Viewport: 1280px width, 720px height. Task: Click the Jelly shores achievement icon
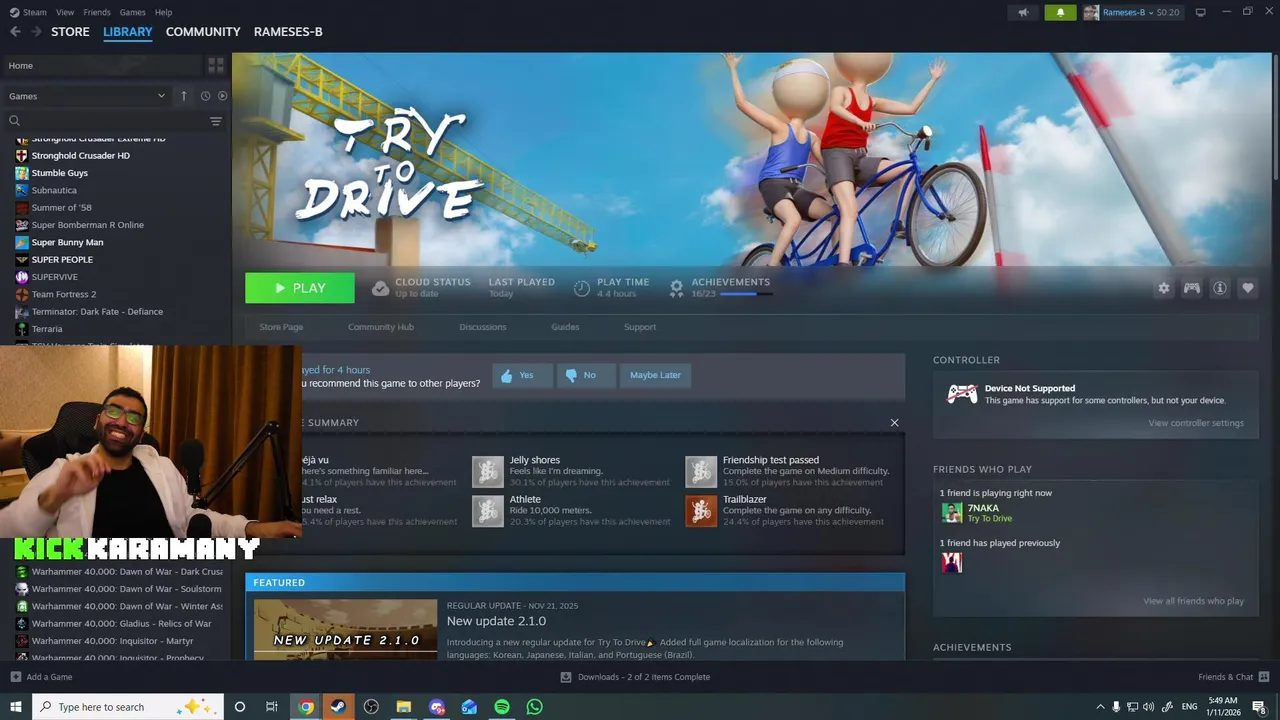pyautogui.click(x=488, y=471)
